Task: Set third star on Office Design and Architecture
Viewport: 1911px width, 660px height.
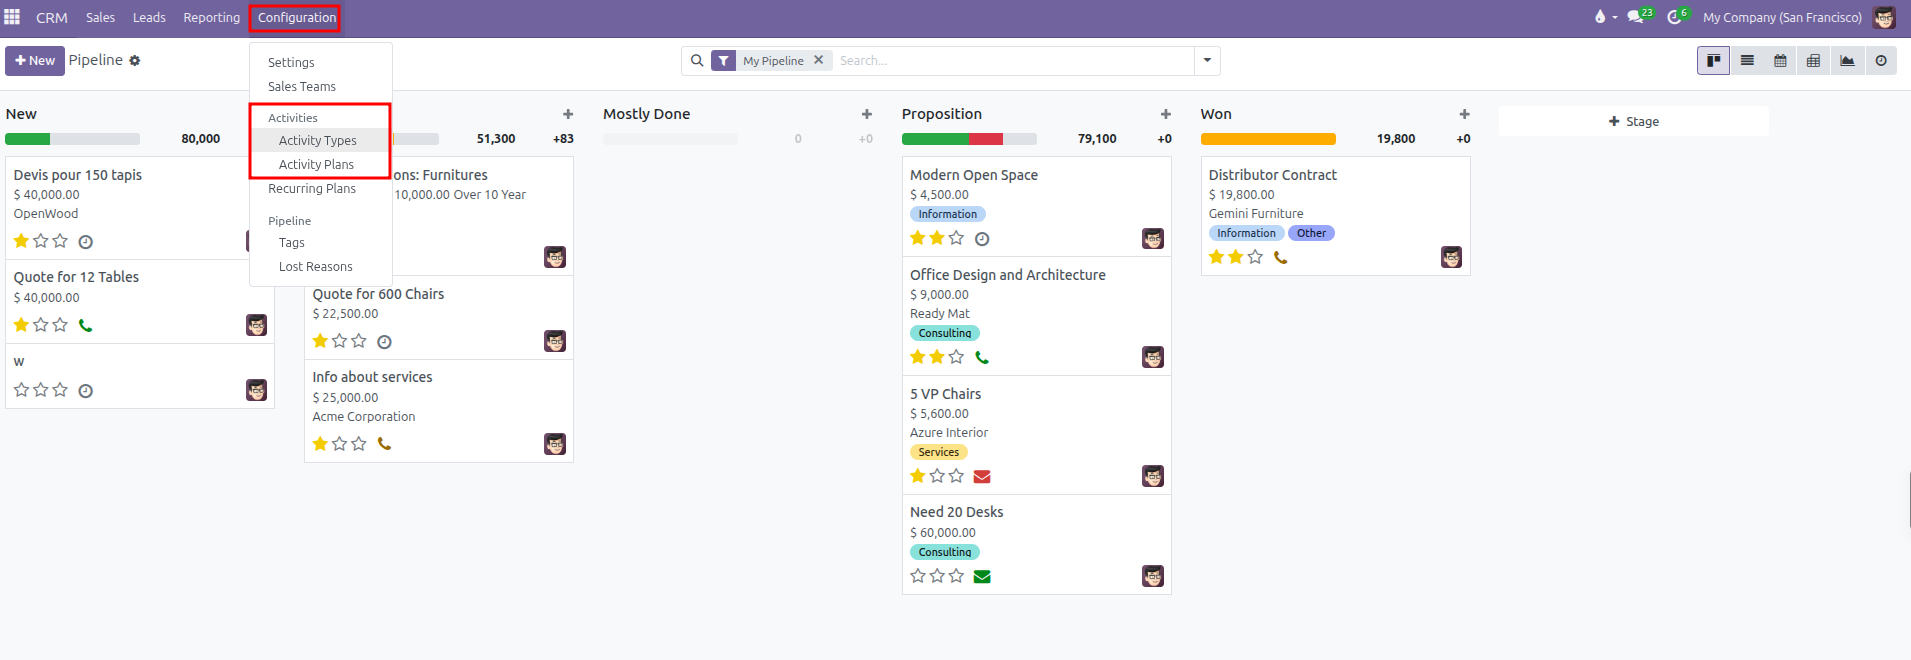Action: pyautogui.click(x=956, y=357)
